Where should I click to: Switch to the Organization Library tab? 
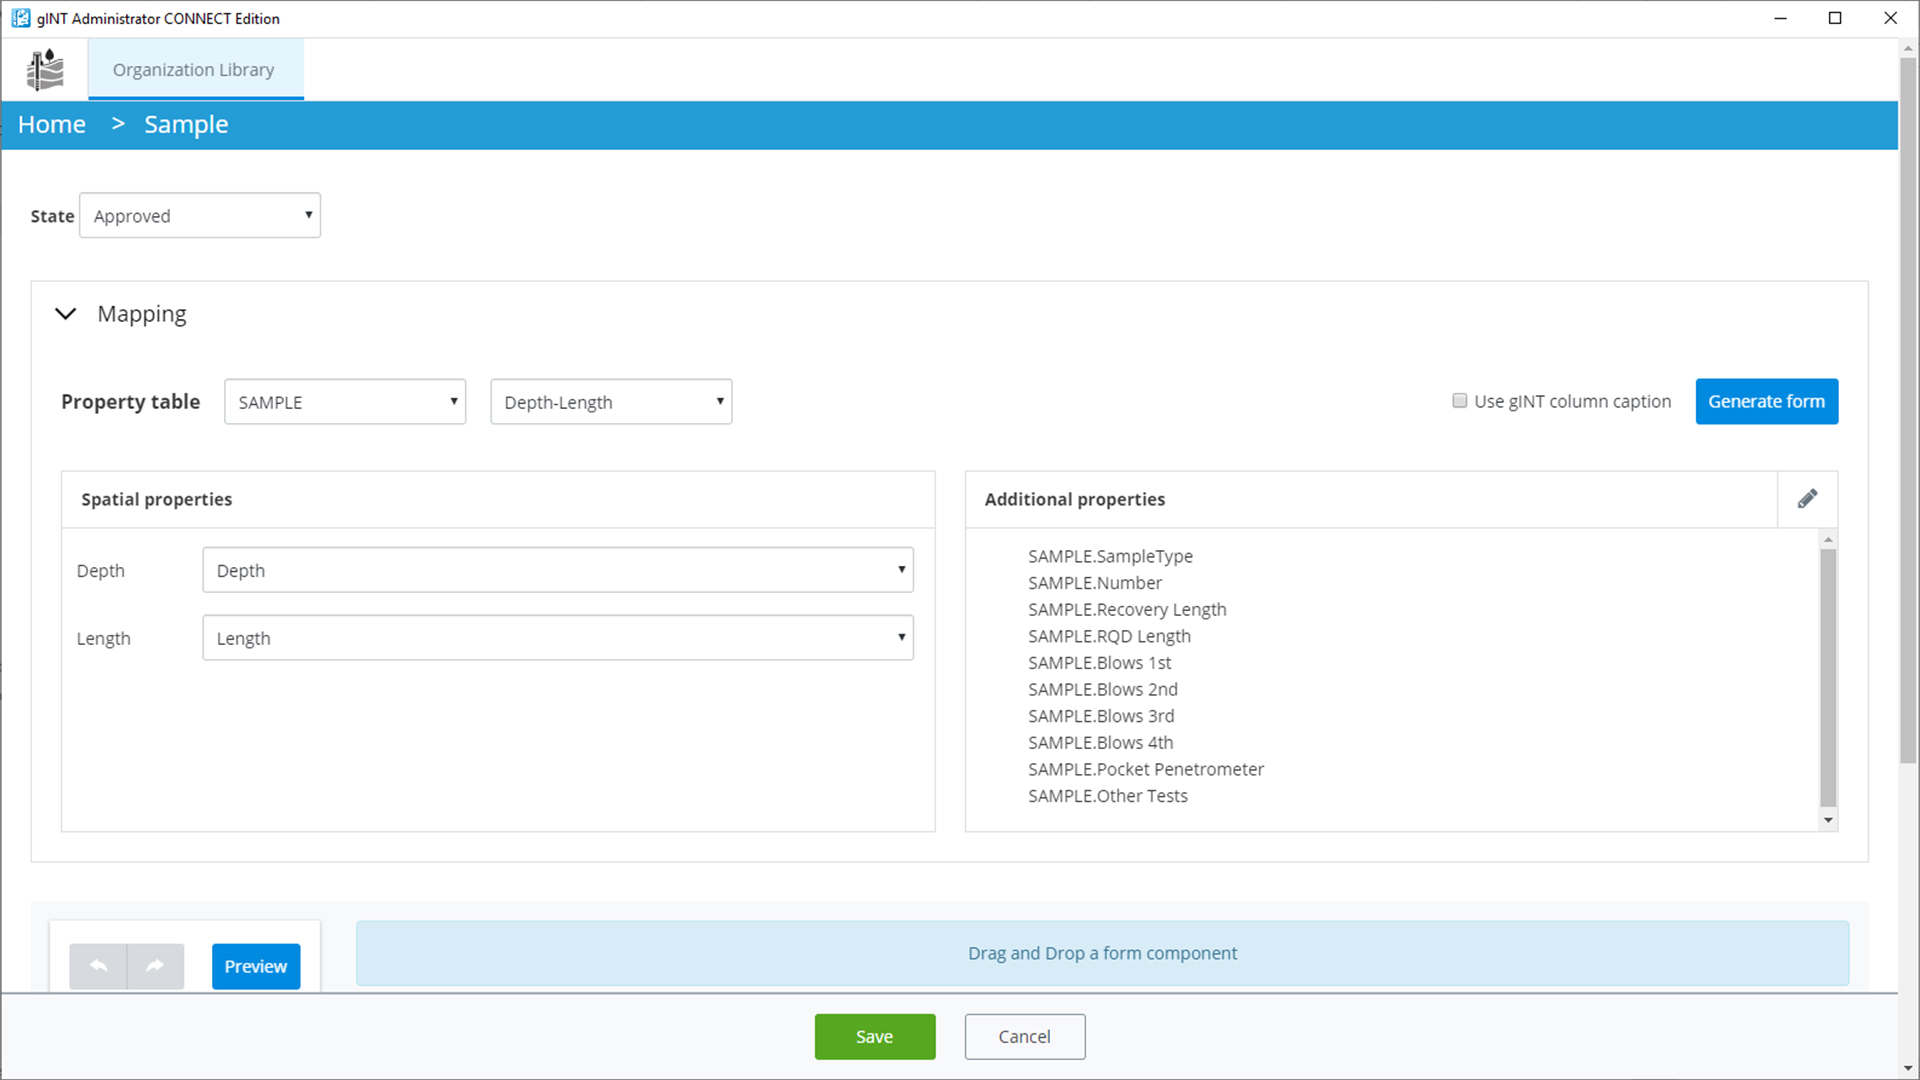pos(194,70)
